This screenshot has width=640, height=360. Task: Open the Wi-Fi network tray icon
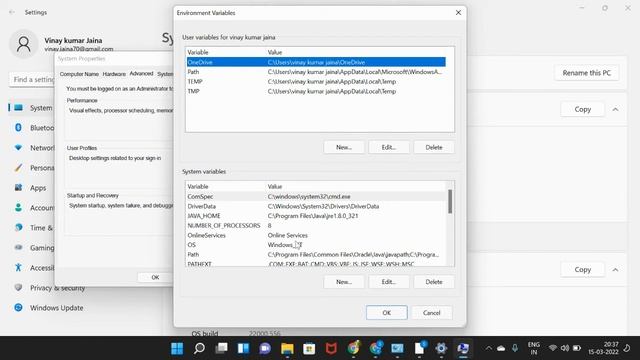[553, 348]
